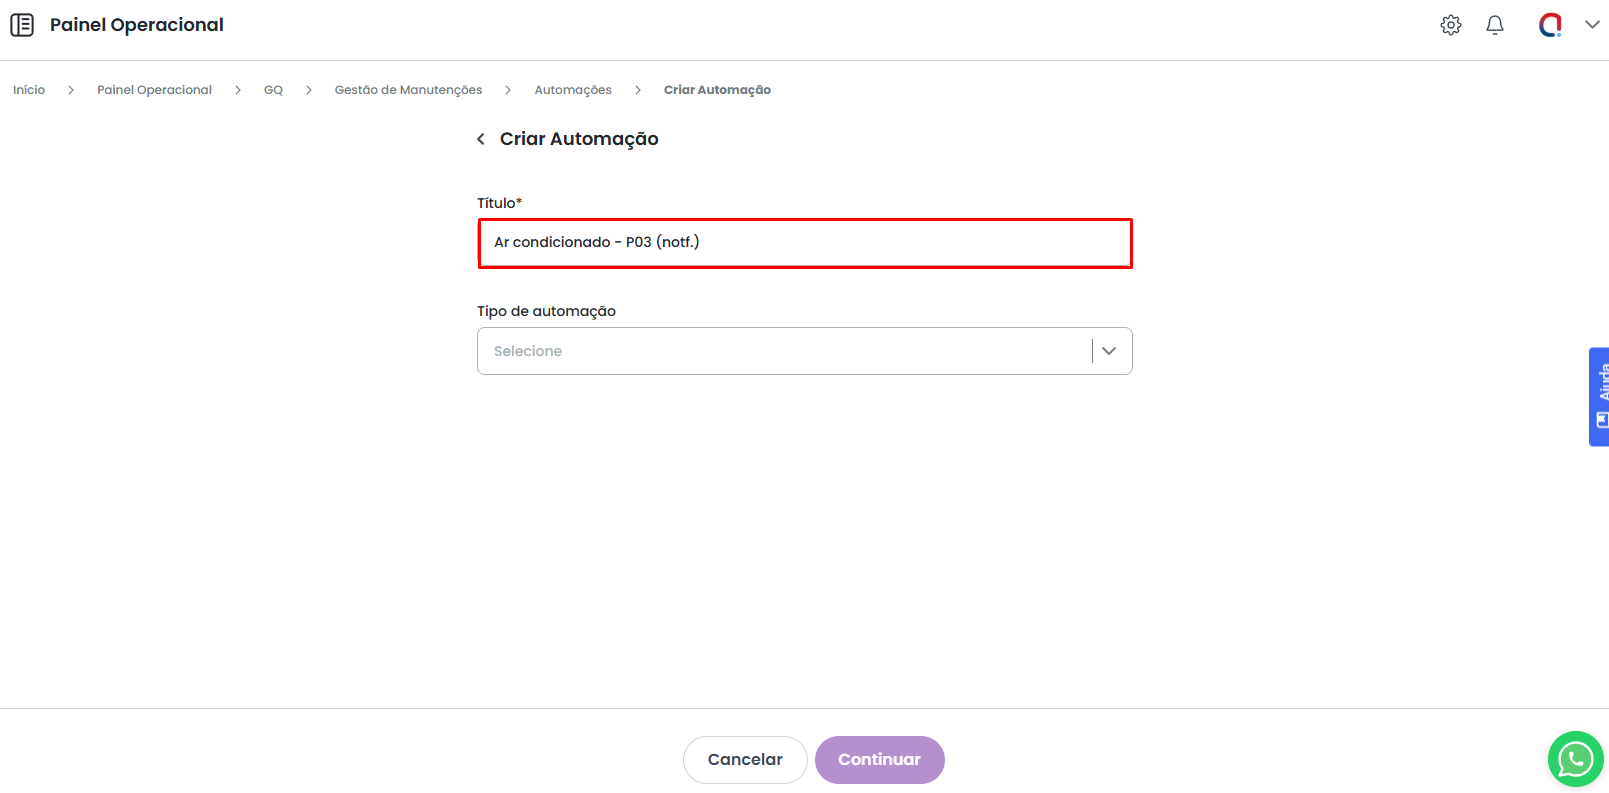Click the dropdown arrow in Selecione field
This screenshot has width=1609, height=793.
click(1109, 351)
